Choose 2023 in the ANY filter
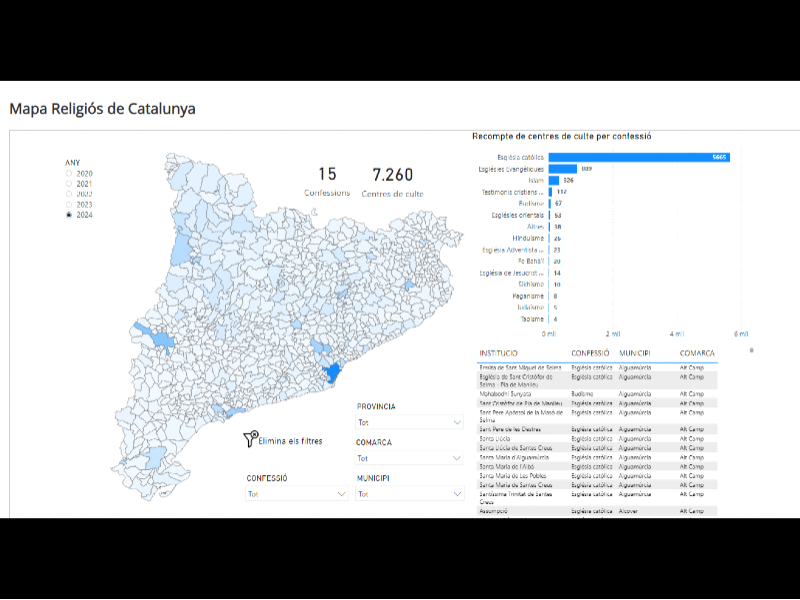Screen dimensions: 800x600 tap(69, 204)
